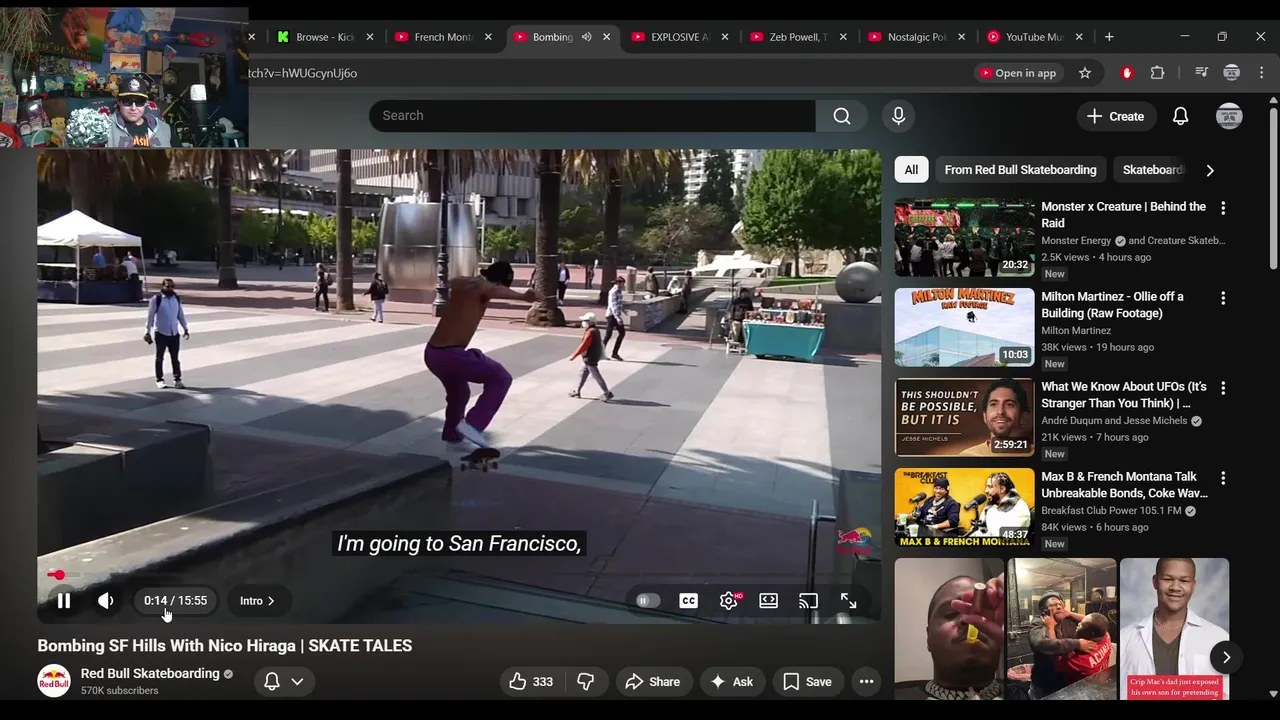Screen dimensions: 1280x720
Task: Open the Ask AI button
Action: coord(731,682)
